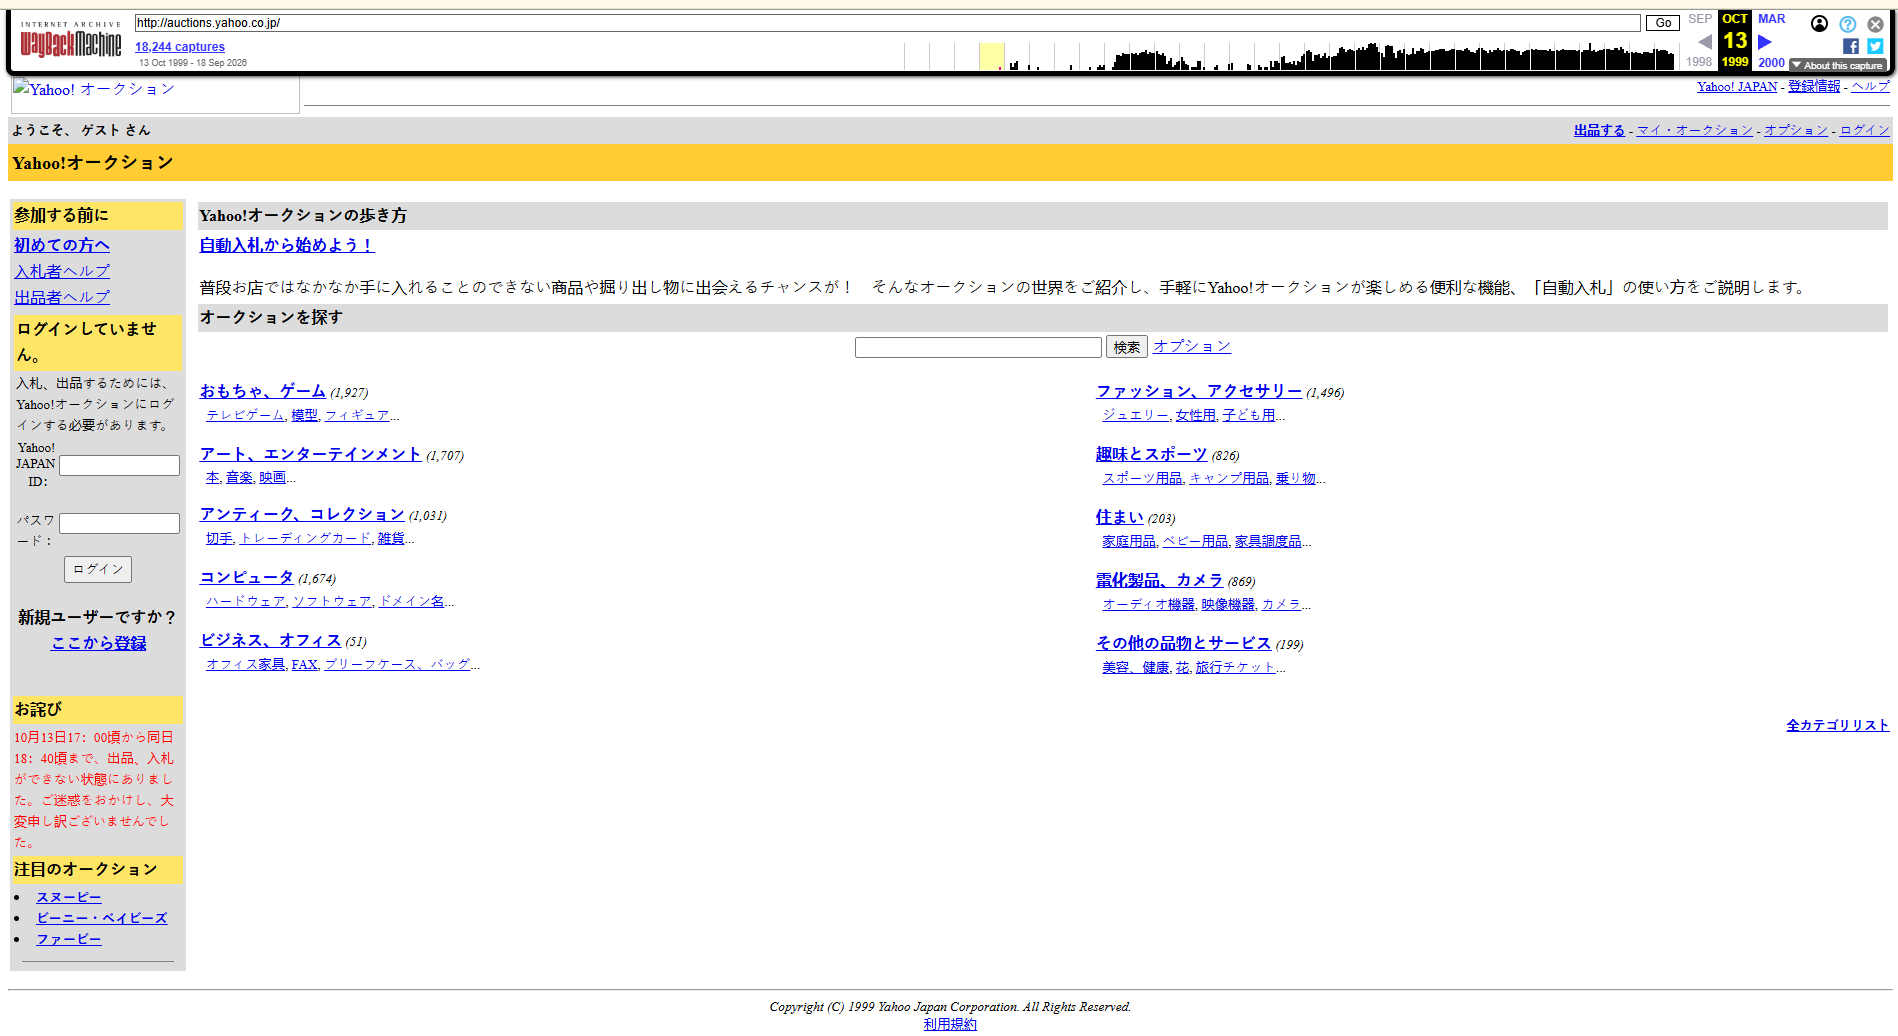Open the Wayback help question icon

[x=1847, y=24]
